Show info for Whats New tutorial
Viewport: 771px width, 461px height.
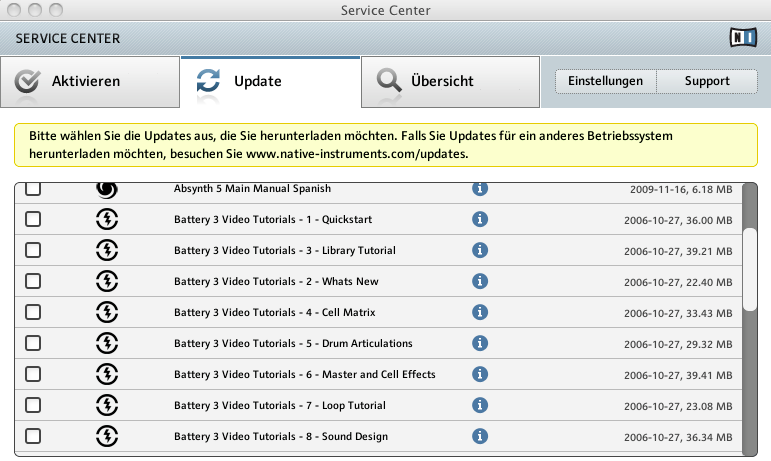[480, 281]
